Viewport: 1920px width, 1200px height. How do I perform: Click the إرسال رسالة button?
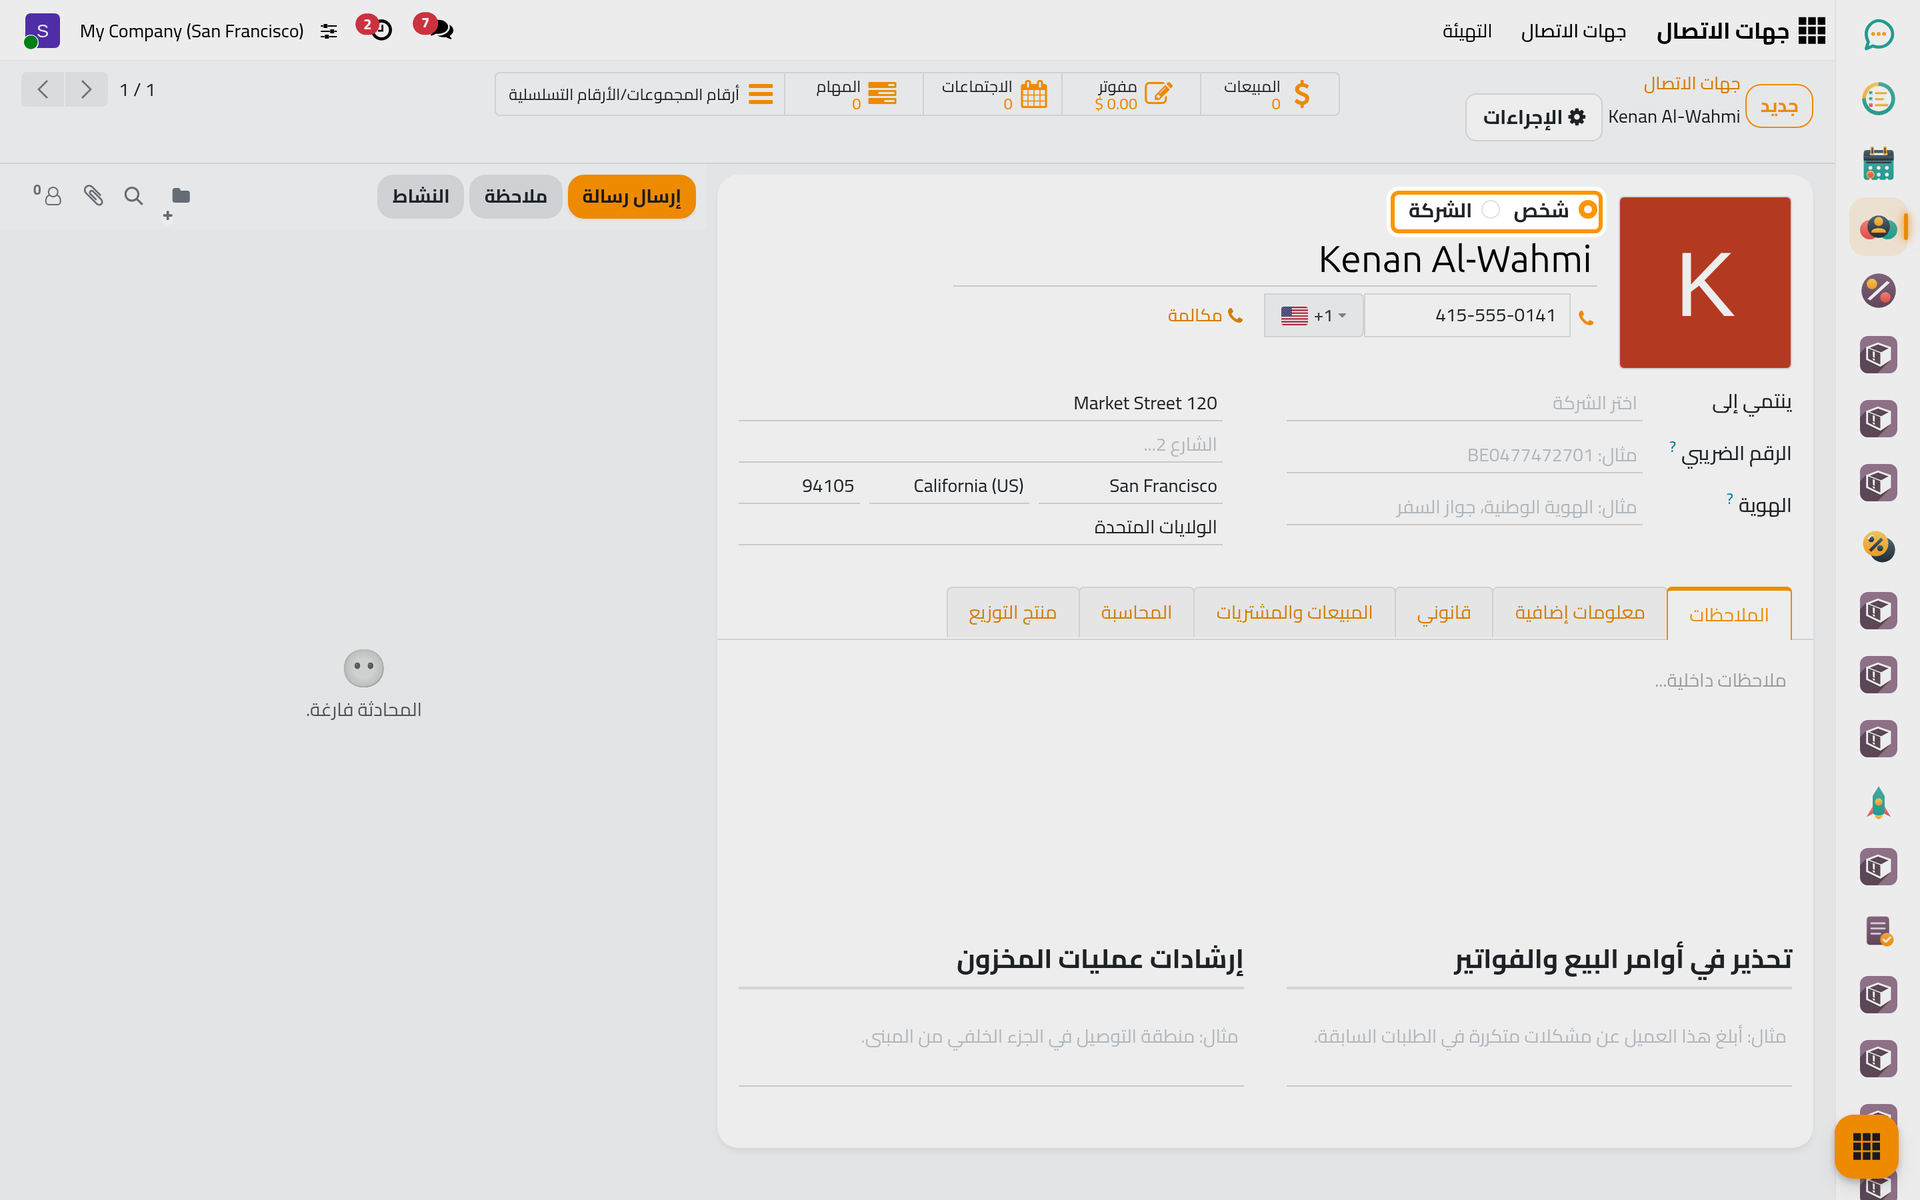(x=631, y=196)
